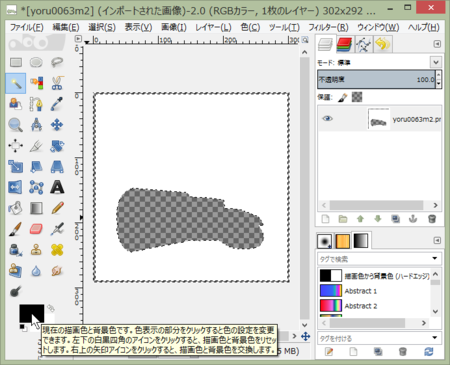Select the Foreground Select tool
Screen dimensions: 450x365
pyautogui.click(x=16, y=104)
